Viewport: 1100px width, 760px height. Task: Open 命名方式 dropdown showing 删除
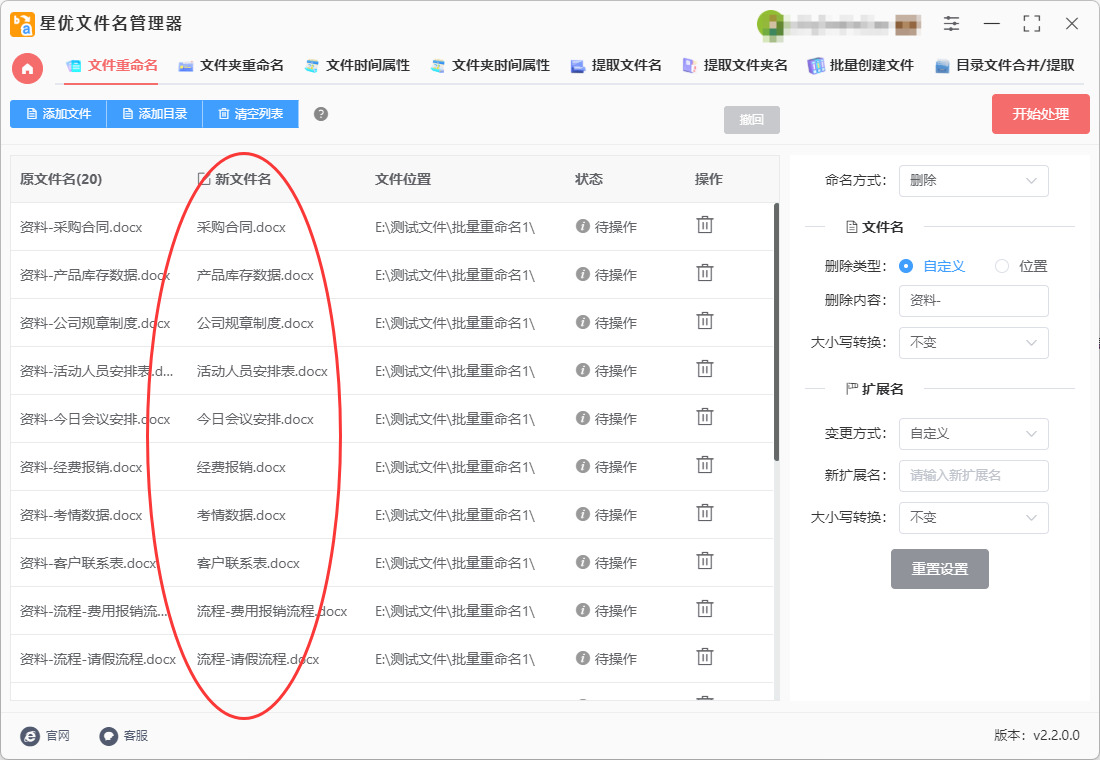pyautogui.click(x=974, y=181)
